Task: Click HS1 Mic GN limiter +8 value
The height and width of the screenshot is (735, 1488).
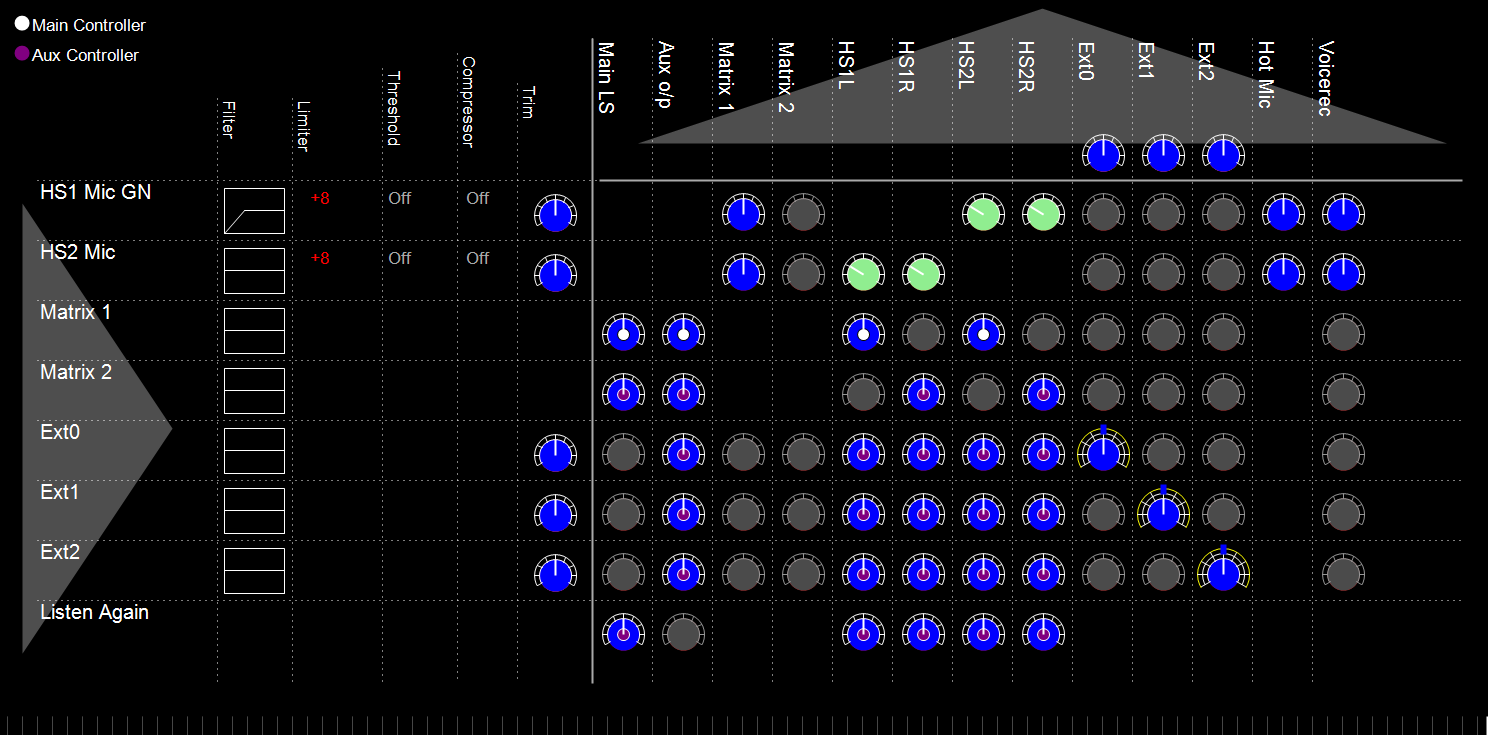Action: (x=320, y=198)
